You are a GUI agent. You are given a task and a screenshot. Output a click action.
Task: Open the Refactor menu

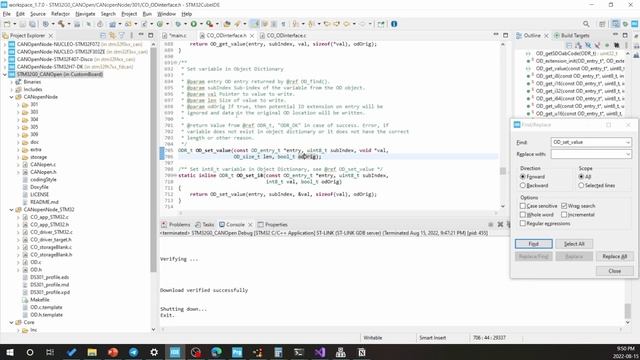point(60,14)
